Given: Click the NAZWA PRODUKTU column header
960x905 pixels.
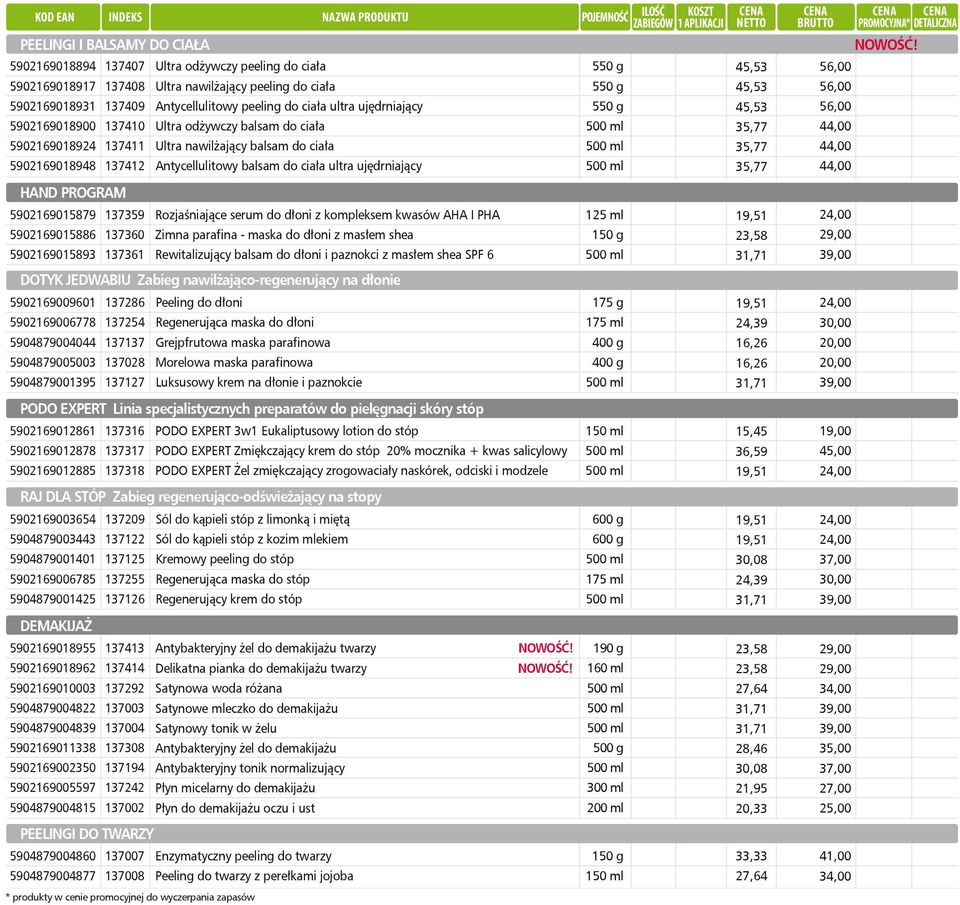Looking at the screenshot, I should click(x=365, y=17).
